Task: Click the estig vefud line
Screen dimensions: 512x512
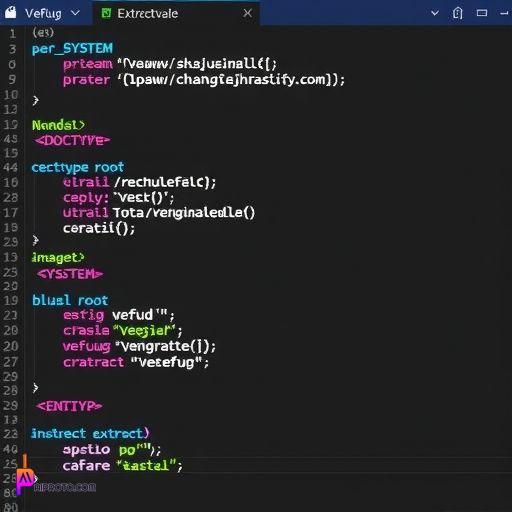Action: tap(119, 315)
